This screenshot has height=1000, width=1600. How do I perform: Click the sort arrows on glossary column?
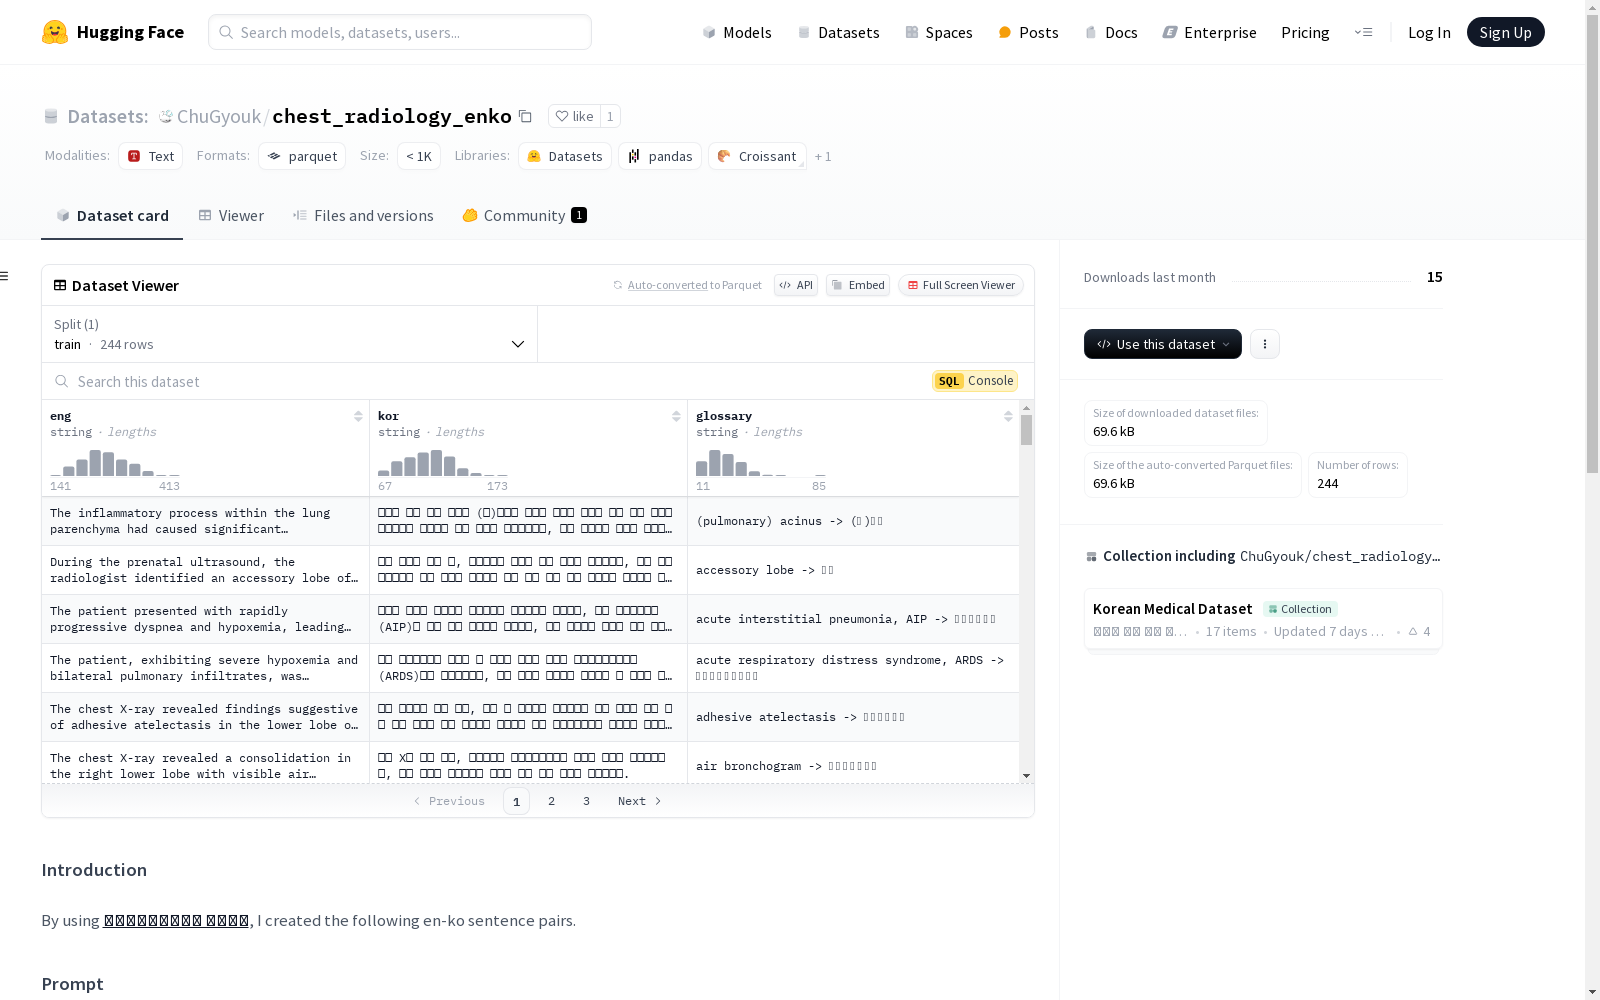(x=1008, y=416)
